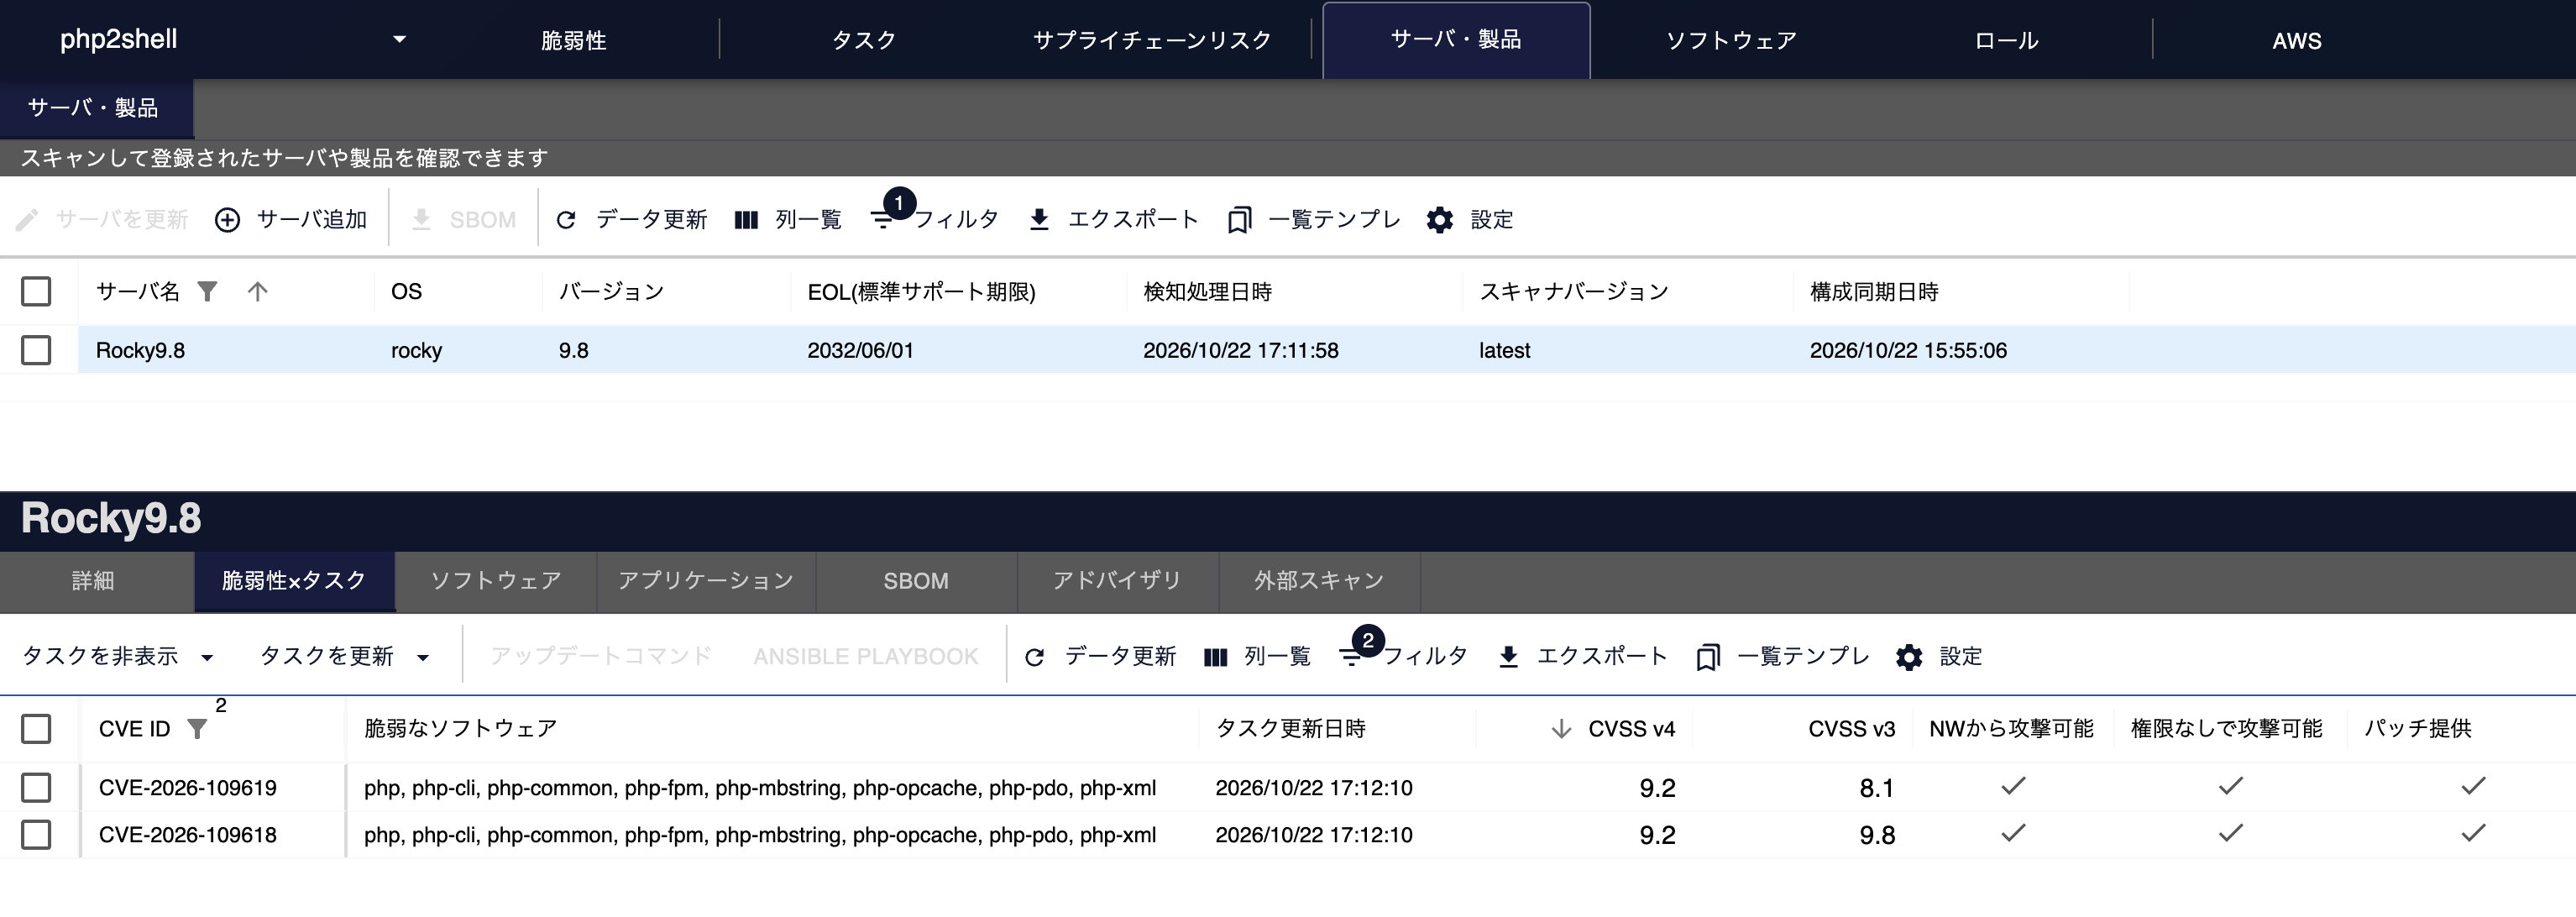This screenshot has width=2576, height=917.
Task: Click the lower データ更新 refresh icon
Action: 1035,657
